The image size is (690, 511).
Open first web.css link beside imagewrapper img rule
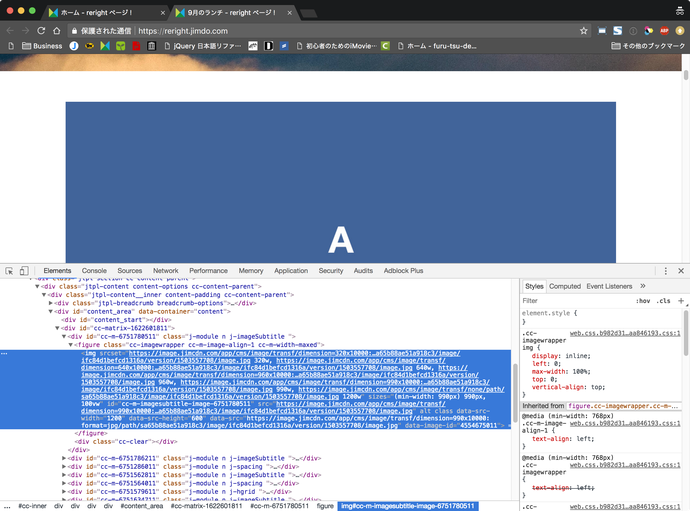[x=625, y=334]
